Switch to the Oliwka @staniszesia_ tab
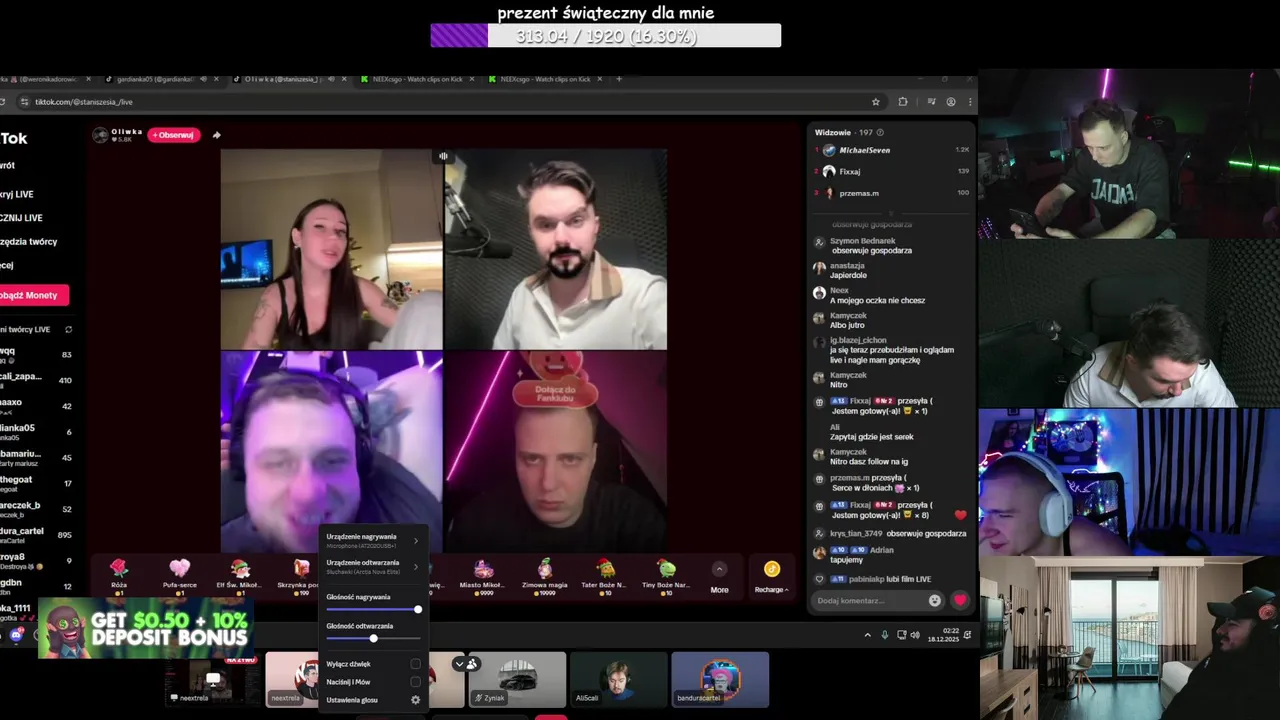The width and height of the screenshot is (1280, 720). [x=290, y=79]
